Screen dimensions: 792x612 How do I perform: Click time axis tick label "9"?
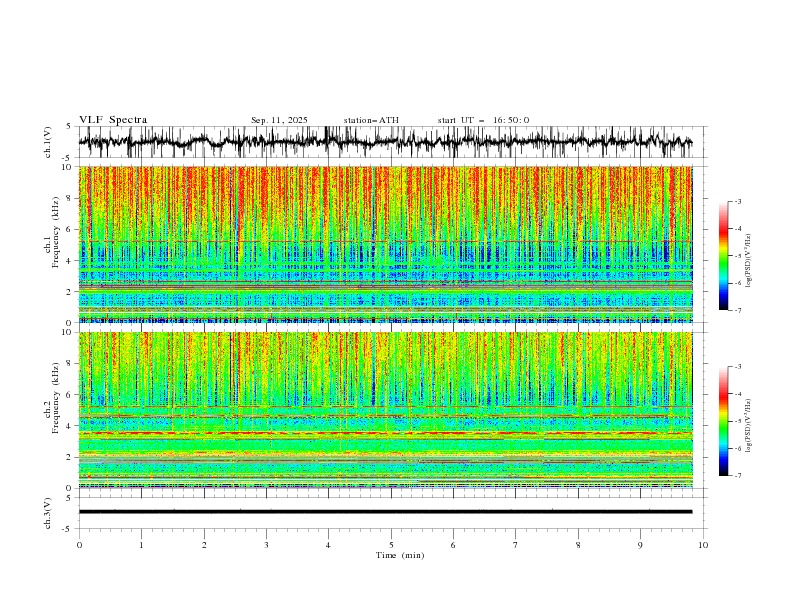tap(640, 545)
